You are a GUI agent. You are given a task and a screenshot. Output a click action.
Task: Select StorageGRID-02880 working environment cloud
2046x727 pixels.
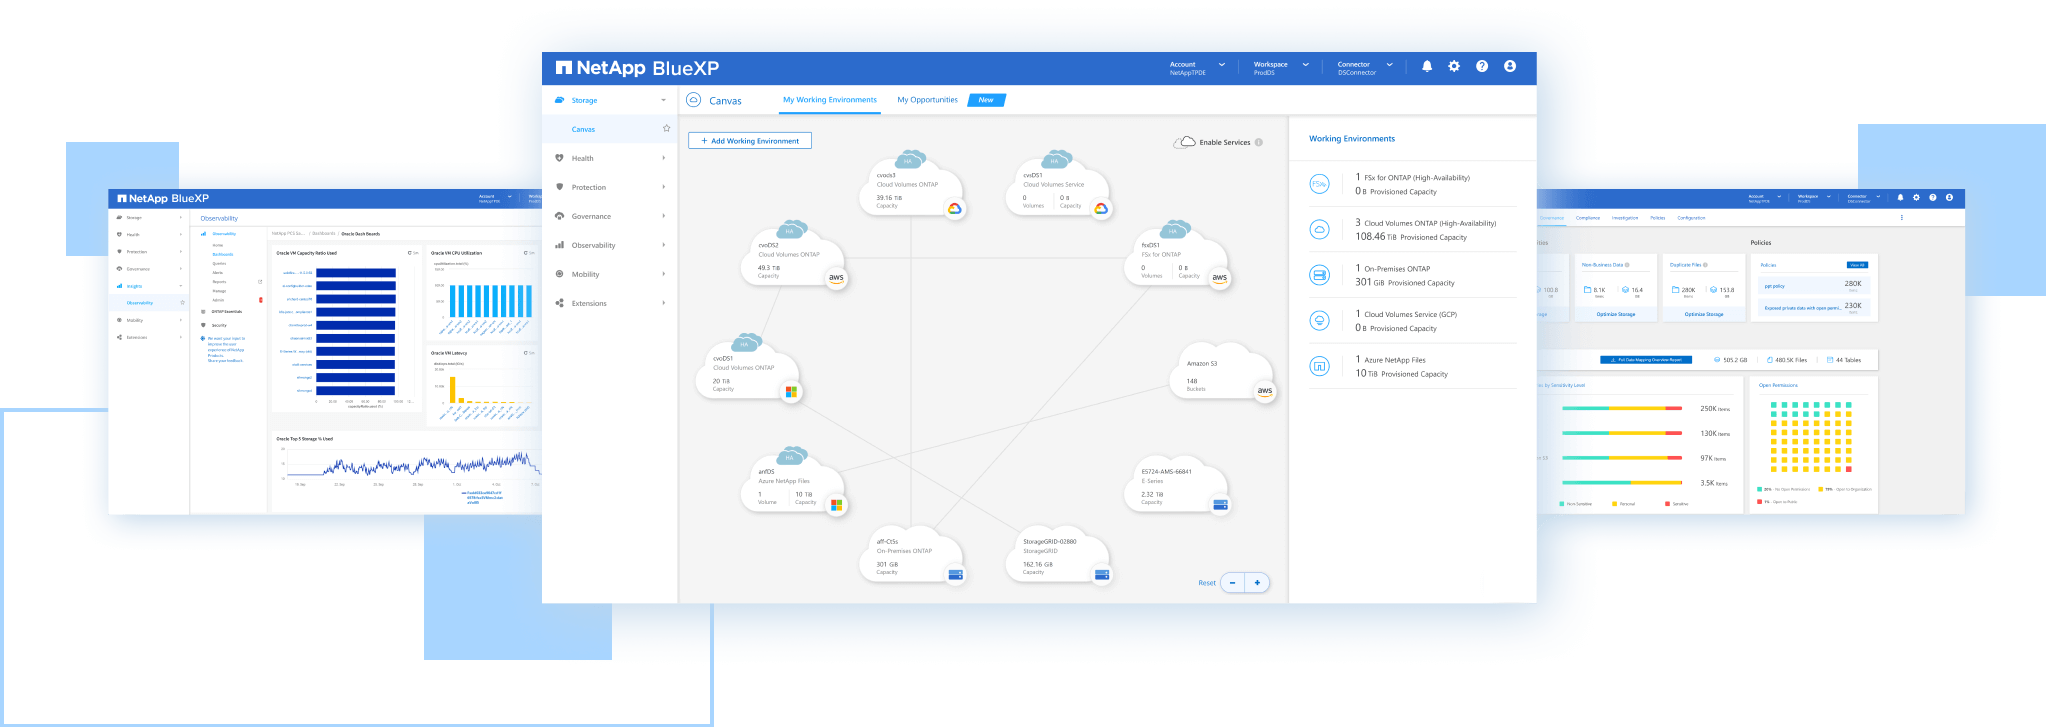coord(1058,555)
